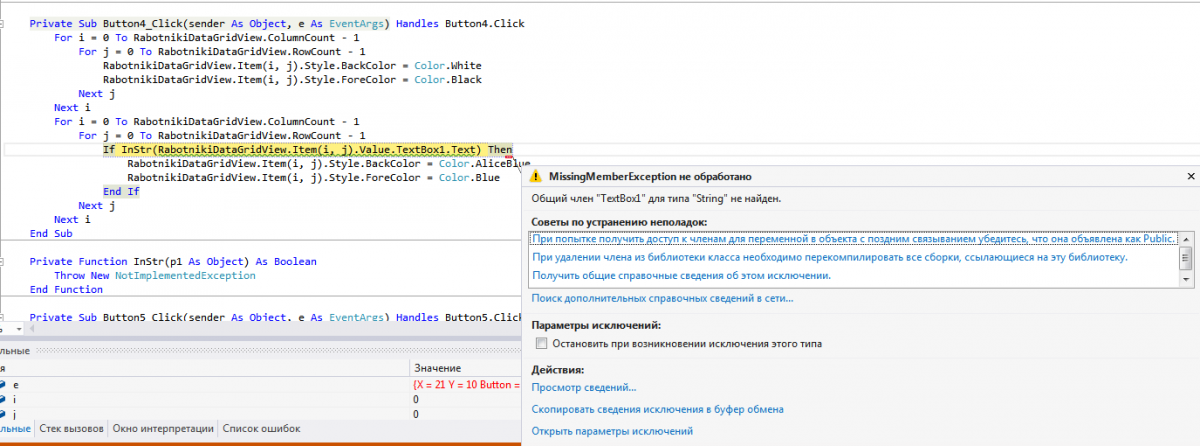This screenshot has height=446, width=1200.
Task: Tick 'Остановить при возникновении исключения этого типа' checkbox
Action: click(x=541, y=344)
